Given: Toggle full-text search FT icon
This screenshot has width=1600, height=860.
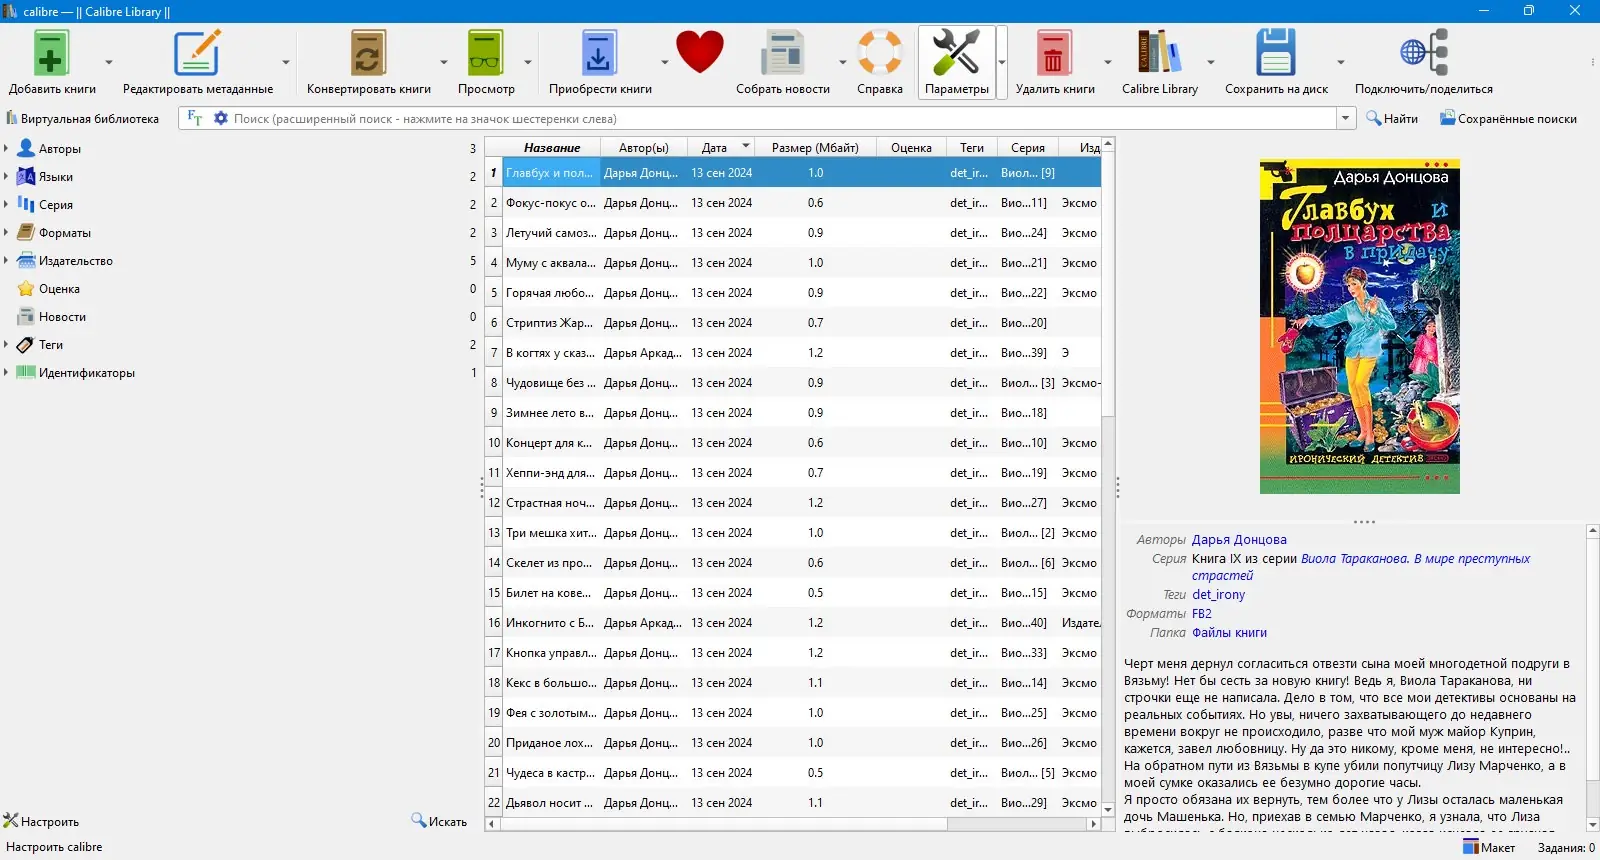Looking at the screenshot, I should (195, 118).
